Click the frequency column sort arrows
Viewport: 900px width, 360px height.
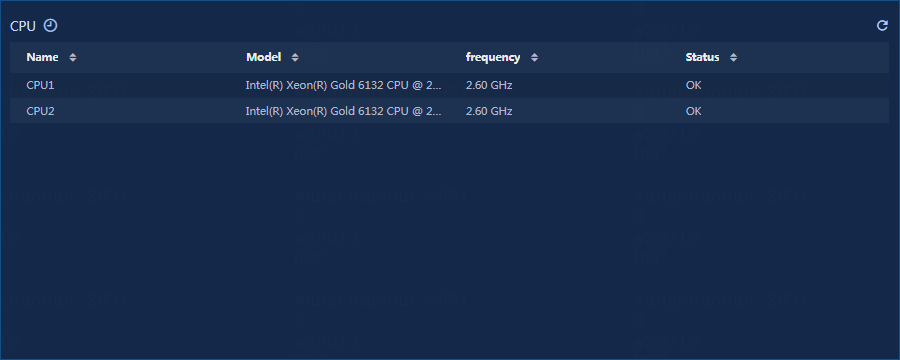click(x=534, y=57)
